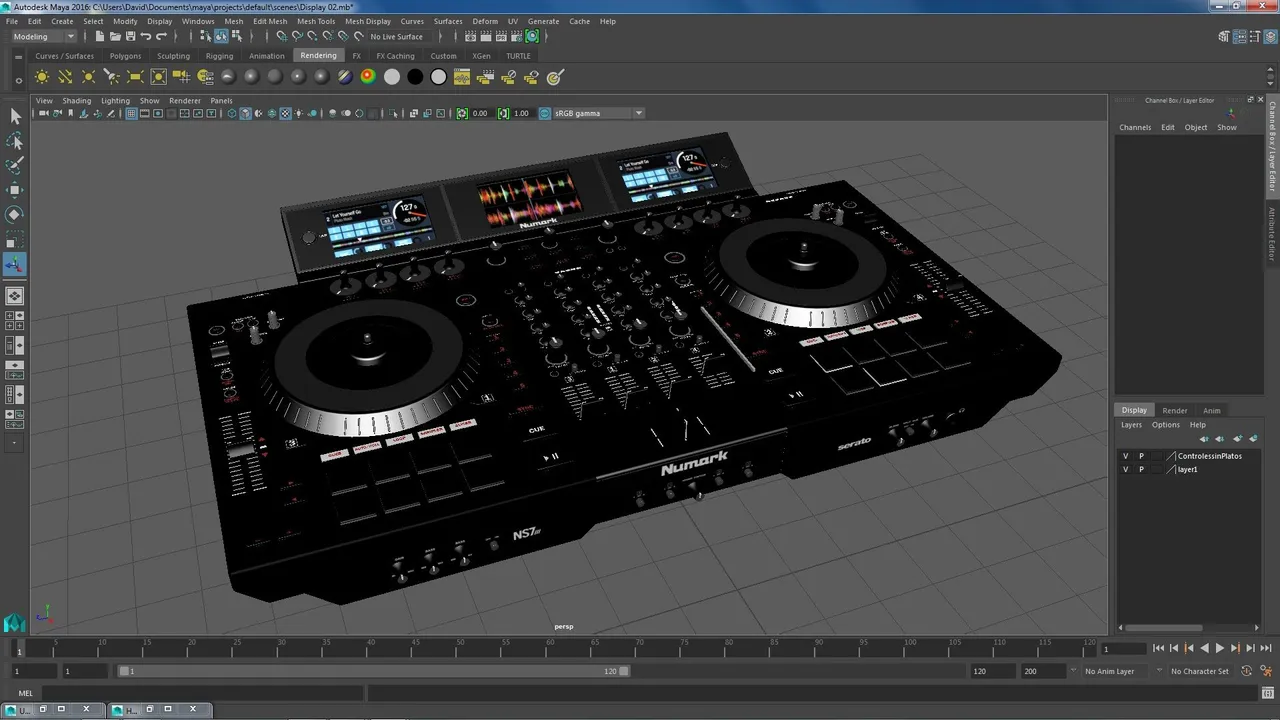Activate the Rotate tool in toolbox

pos(15,214)
